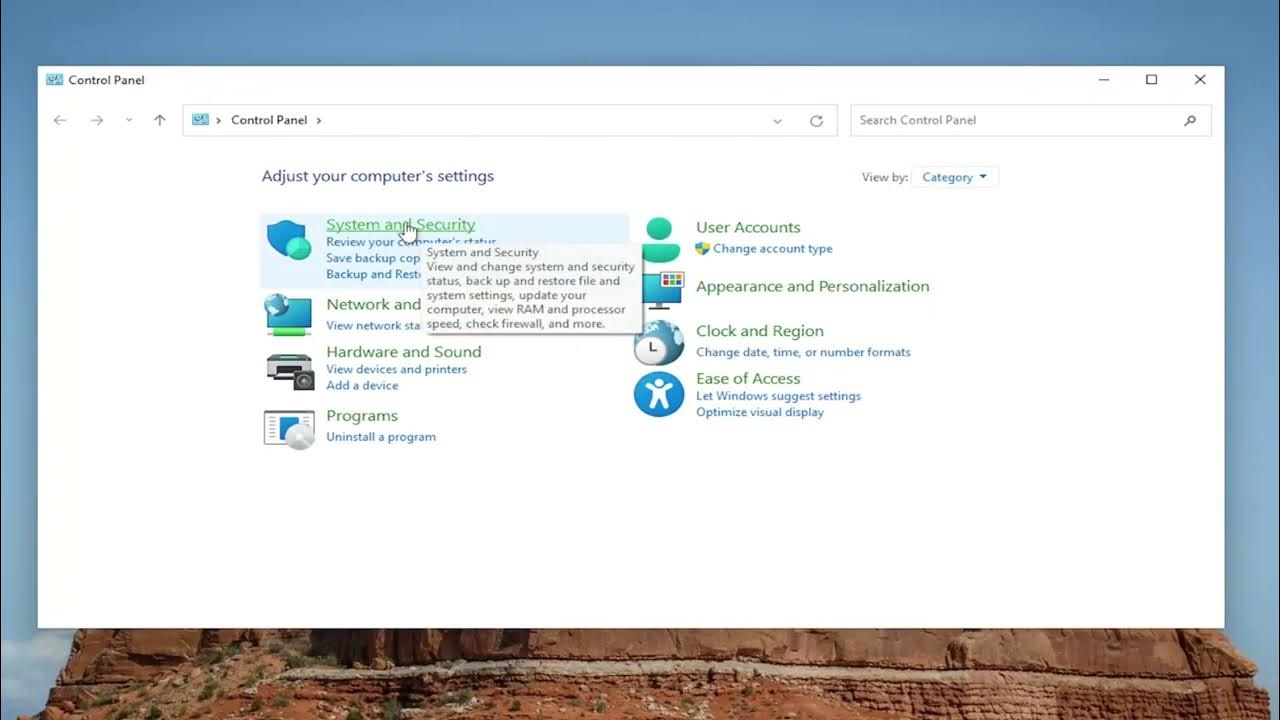The height and width of the screenshot is (720, 1280).
Task: Click the chevron before Control Panel breadcrumb
Action: pos(218,120)
